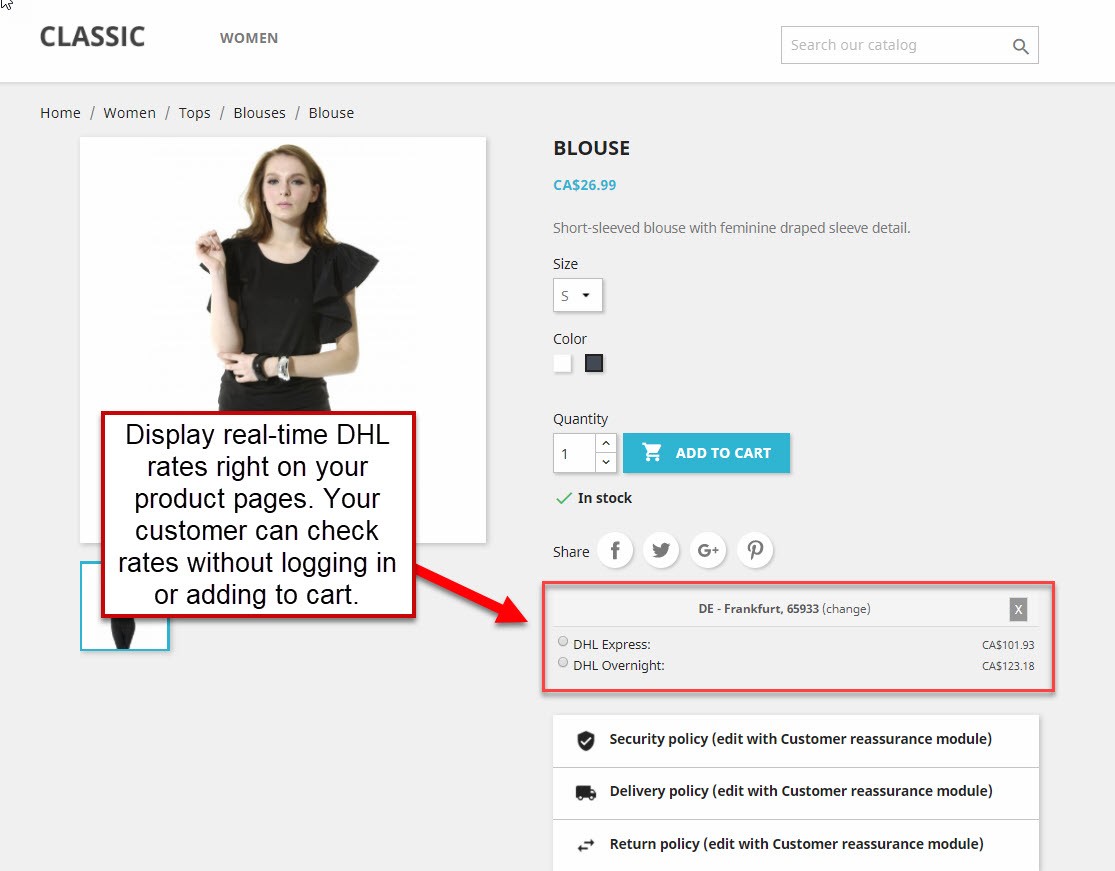Click Return policy text
This screenshot has height=871, width=1115.
click(796, 844)
